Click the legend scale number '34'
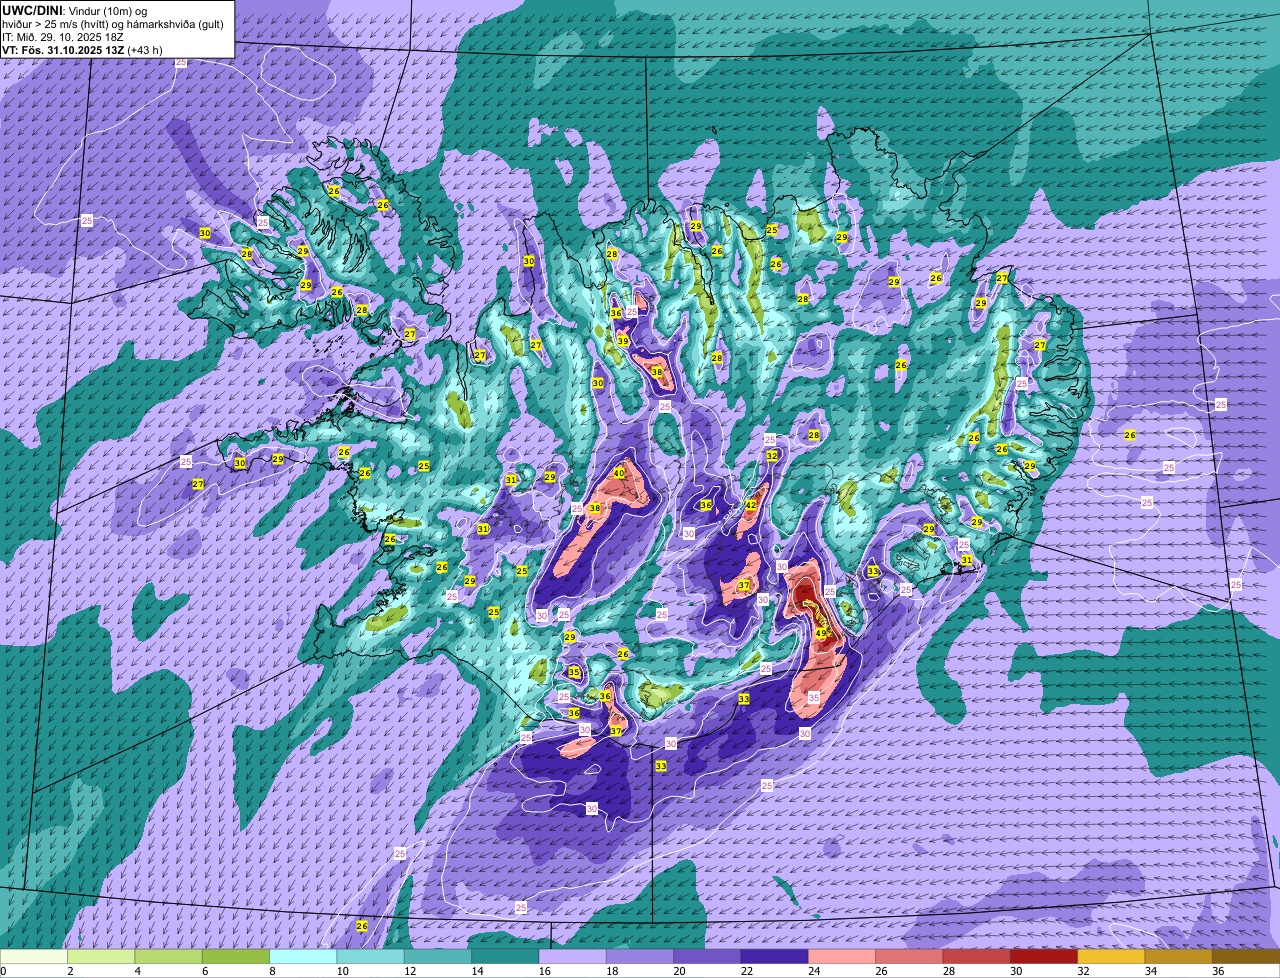1280x978 pixels. 1151,970
